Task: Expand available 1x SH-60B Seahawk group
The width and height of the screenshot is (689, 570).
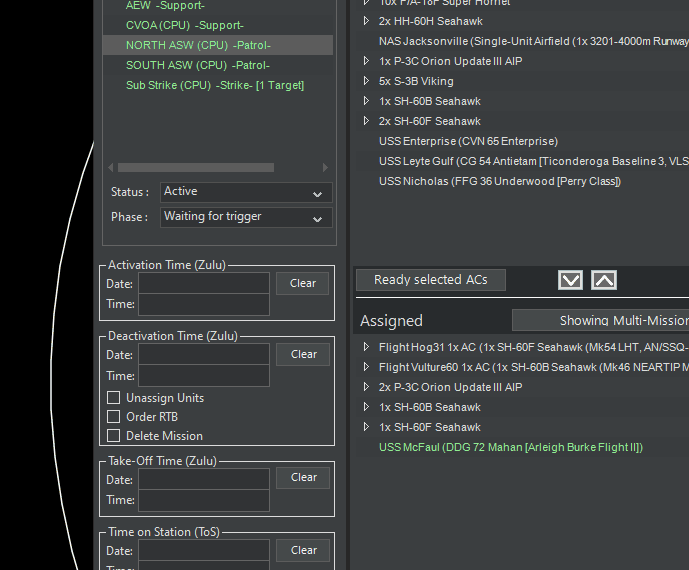Action: pos(366,101)
